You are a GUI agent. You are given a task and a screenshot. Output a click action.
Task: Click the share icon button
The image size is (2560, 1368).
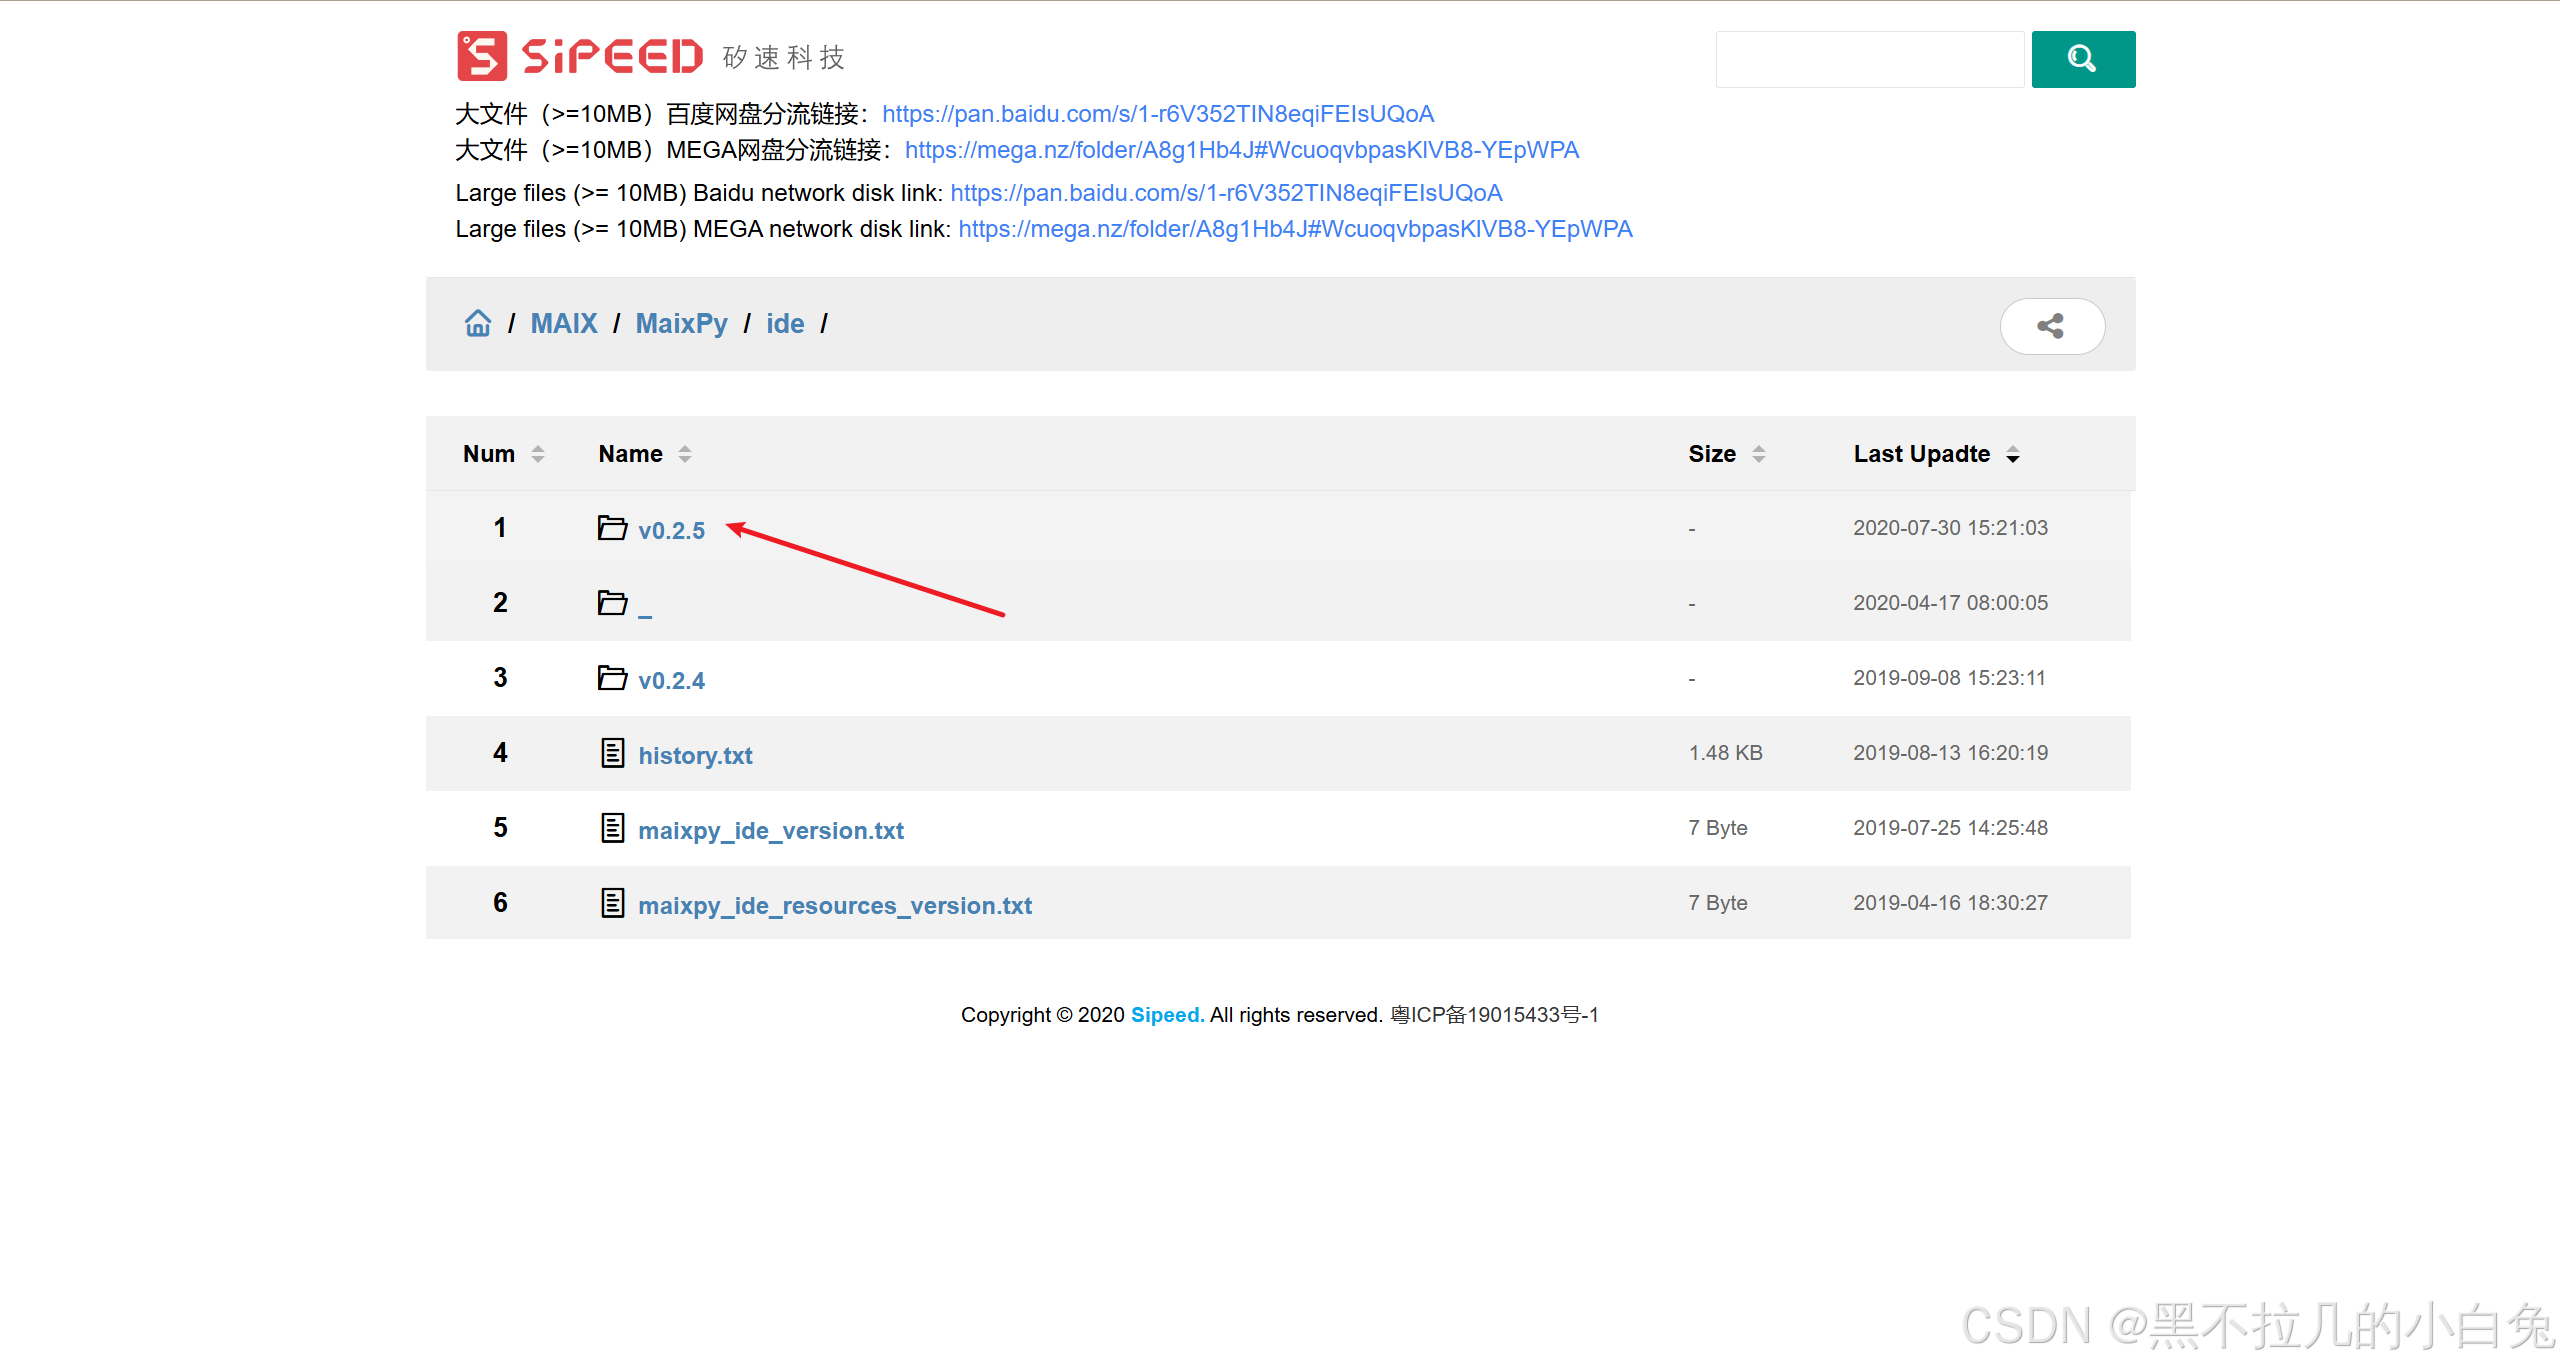[x=2051, y=326]
